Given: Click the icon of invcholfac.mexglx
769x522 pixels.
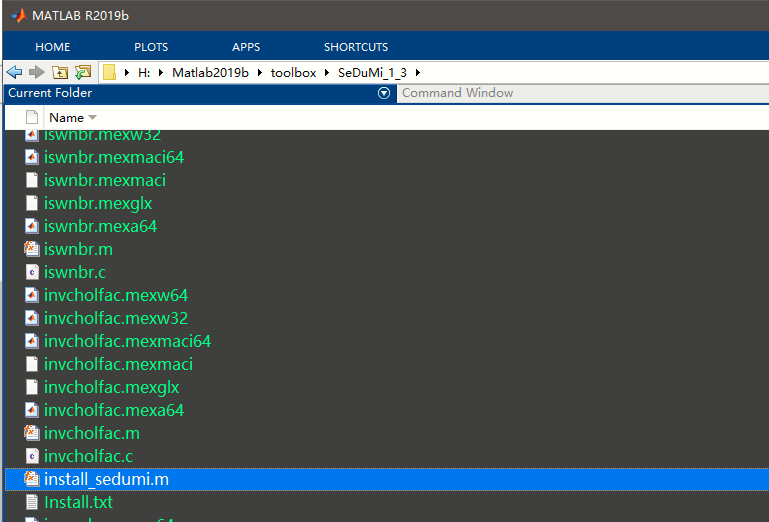Looking at the screenshot, I should click(32, 387).
